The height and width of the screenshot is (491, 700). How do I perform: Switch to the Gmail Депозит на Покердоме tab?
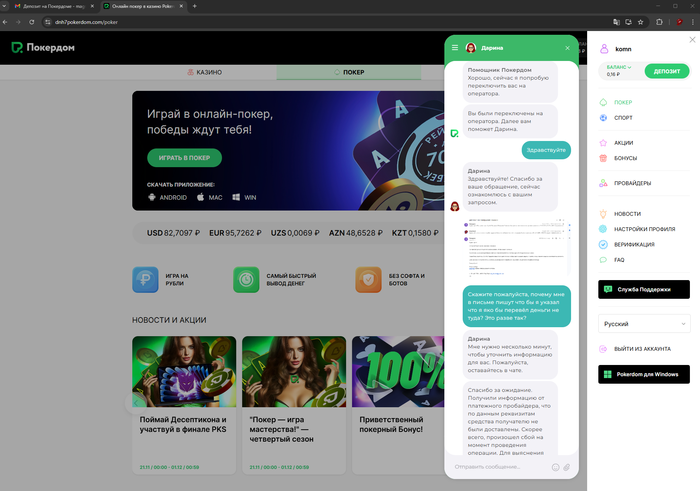point(54,6)
